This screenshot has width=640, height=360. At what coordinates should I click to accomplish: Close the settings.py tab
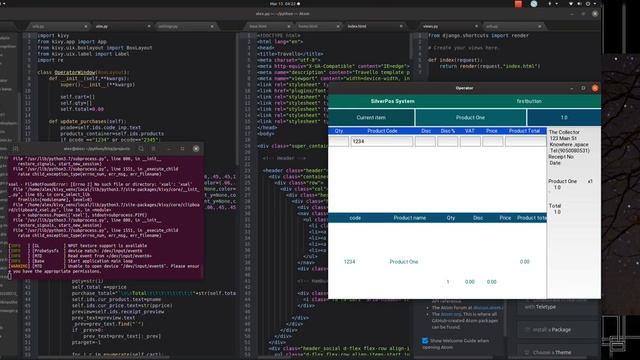point(212,26)
